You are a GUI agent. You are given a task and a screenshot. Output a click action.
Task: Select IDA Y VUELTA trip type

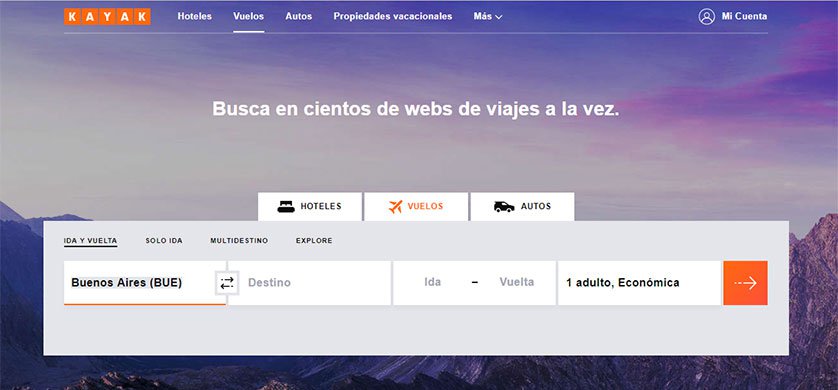(x=90, y=241)
